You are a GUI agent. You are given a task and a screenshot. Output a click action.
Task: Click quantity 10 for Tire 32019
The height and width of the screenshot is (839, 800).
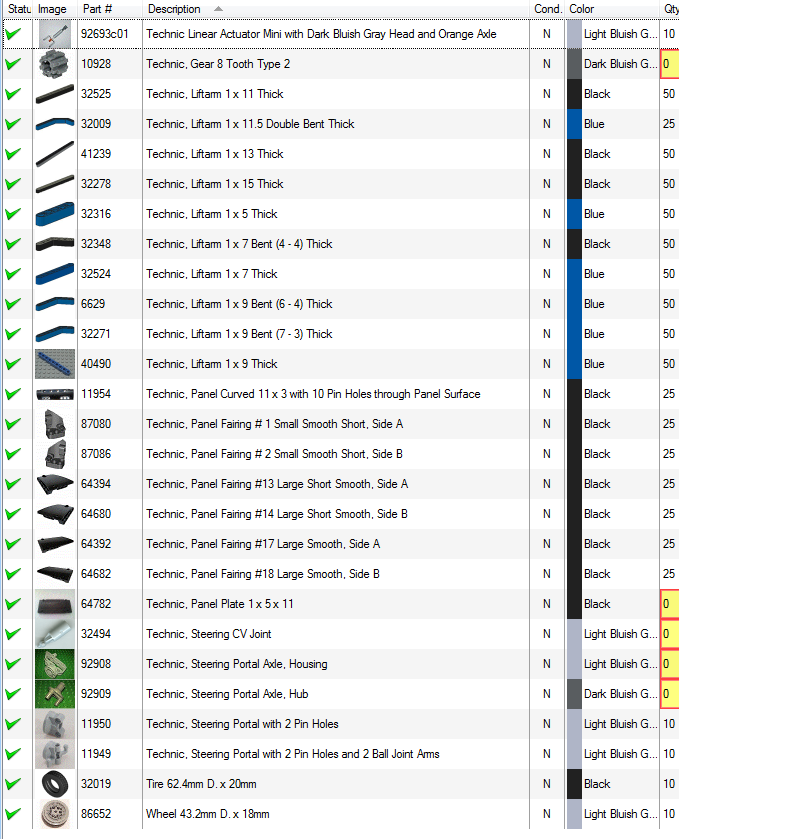tap(669, 784)
